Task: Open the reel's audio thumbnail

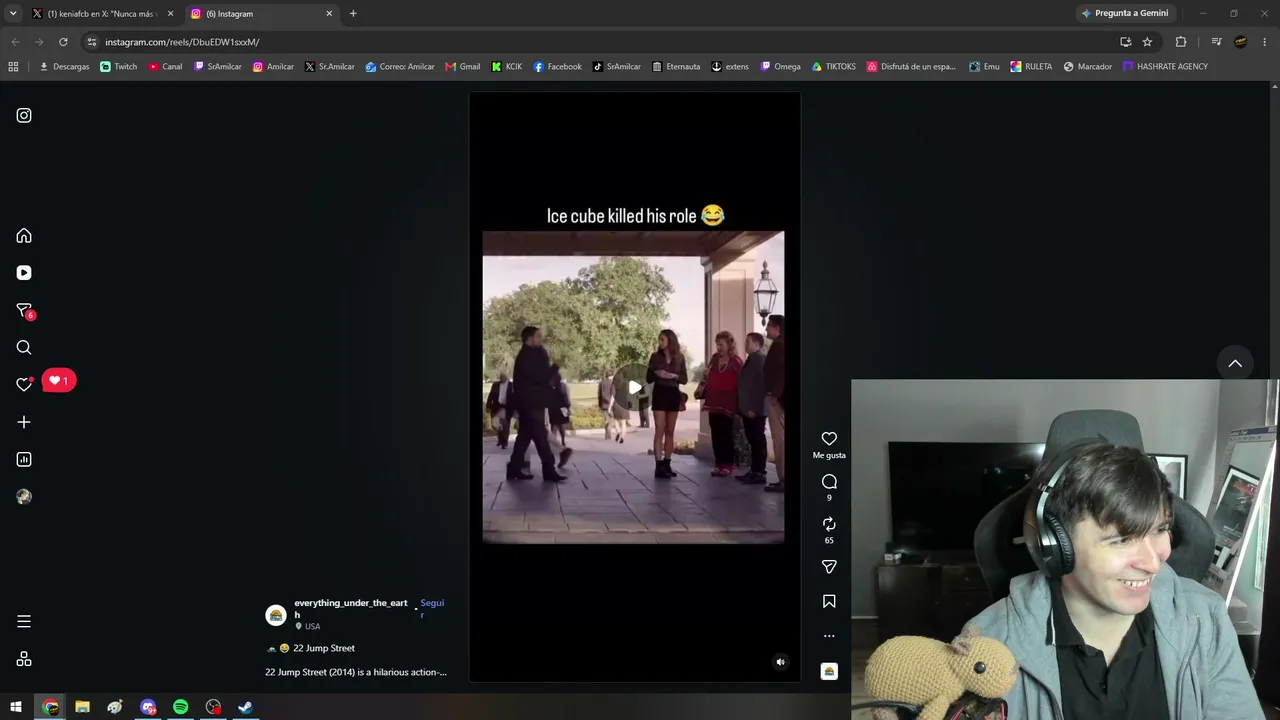Action: pos(829,671)
